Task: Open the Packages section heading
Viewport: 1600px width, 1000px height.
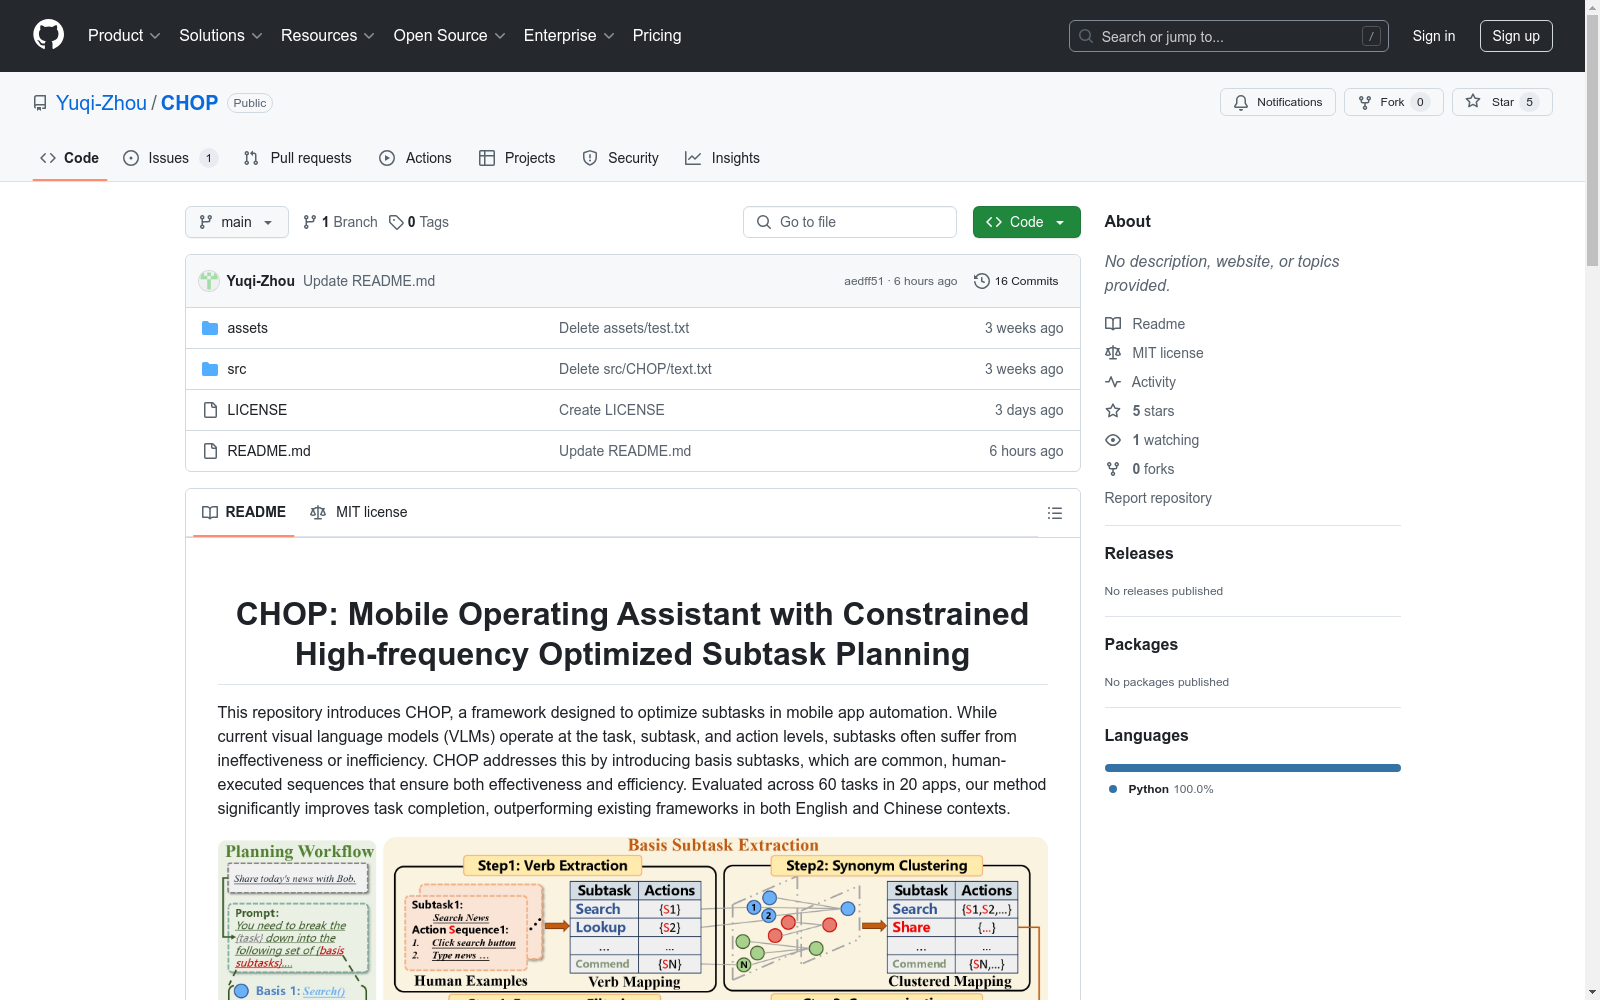Action: click(1141, 645)
